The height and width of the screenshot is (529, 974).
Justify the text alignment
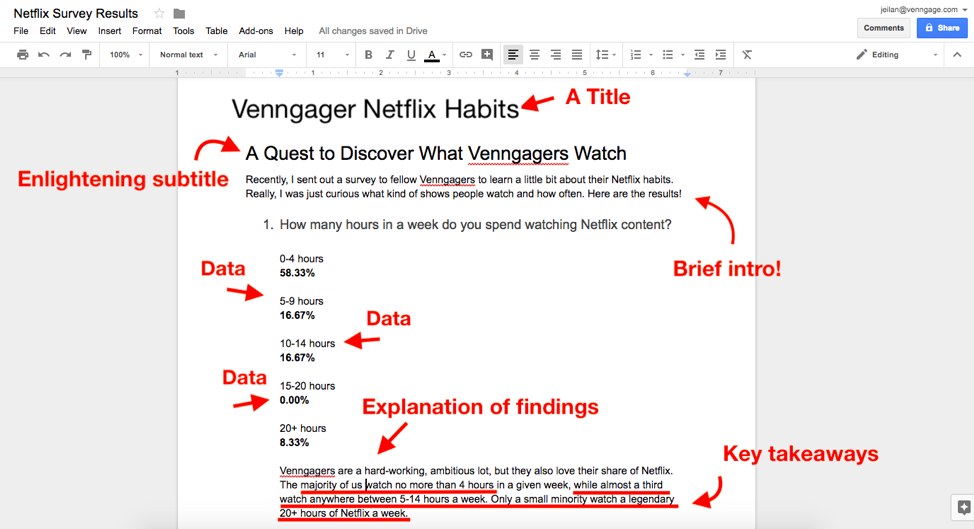(577, 55)
